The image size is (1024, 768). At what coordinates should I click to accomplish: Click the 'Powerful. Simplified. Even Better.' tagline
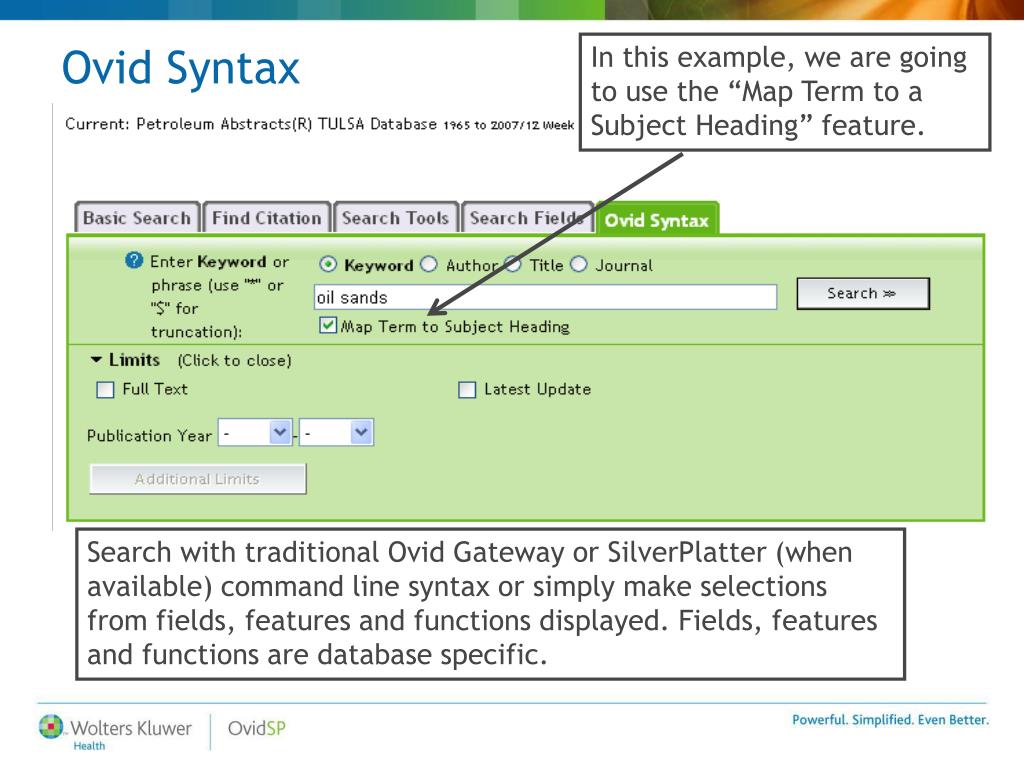pyautogui.click(x=891, y=720)
